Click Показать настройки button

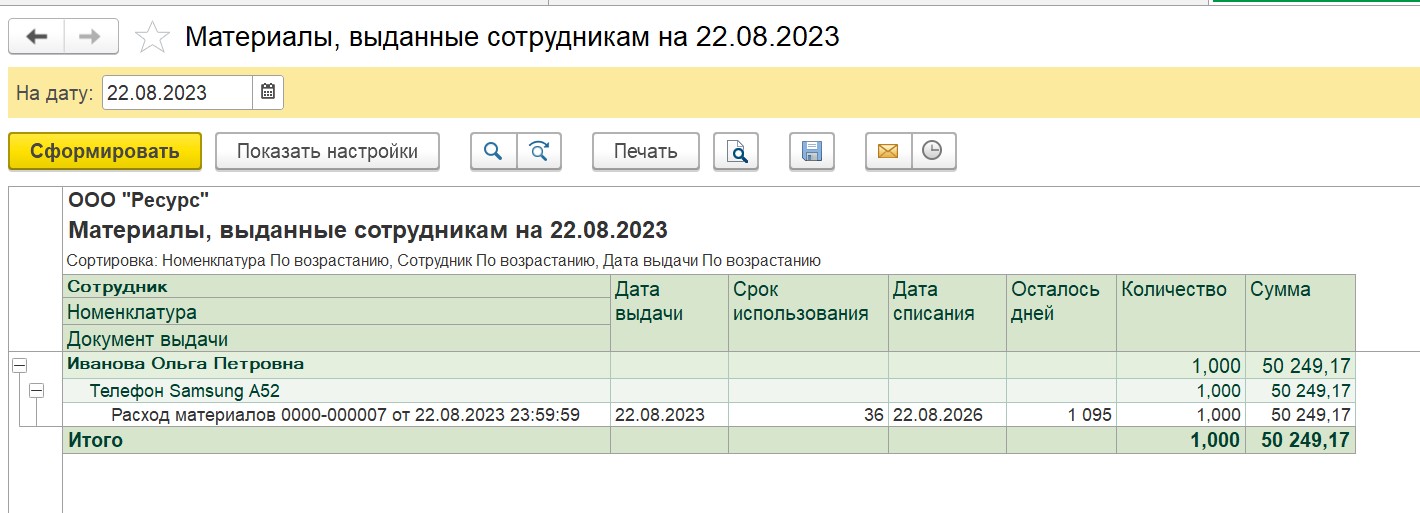[x=328, y=151]
